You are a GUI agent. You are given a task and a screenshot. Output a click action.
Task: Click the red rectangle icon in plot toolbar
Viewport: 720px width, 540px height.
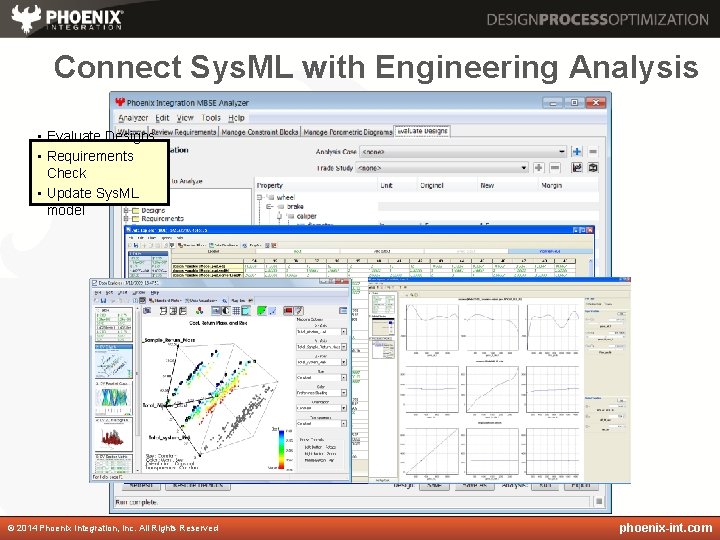288,311
